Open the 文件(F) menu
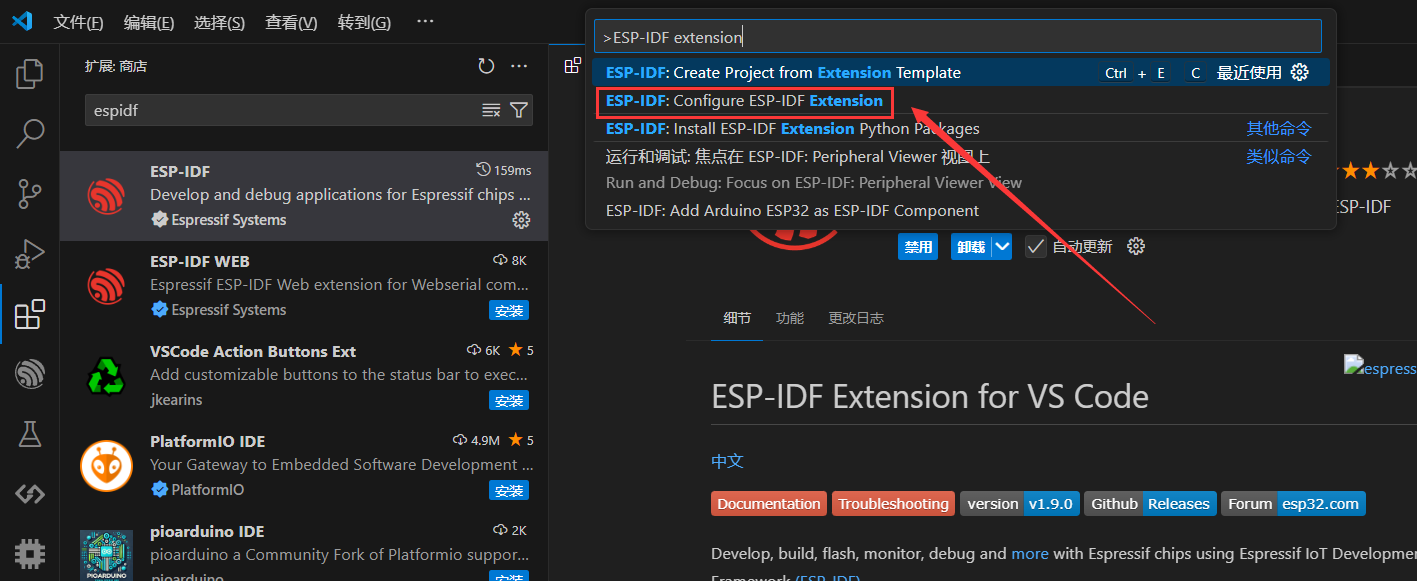1417x581 pixels. pyautogui.click(x=78, y=22)
